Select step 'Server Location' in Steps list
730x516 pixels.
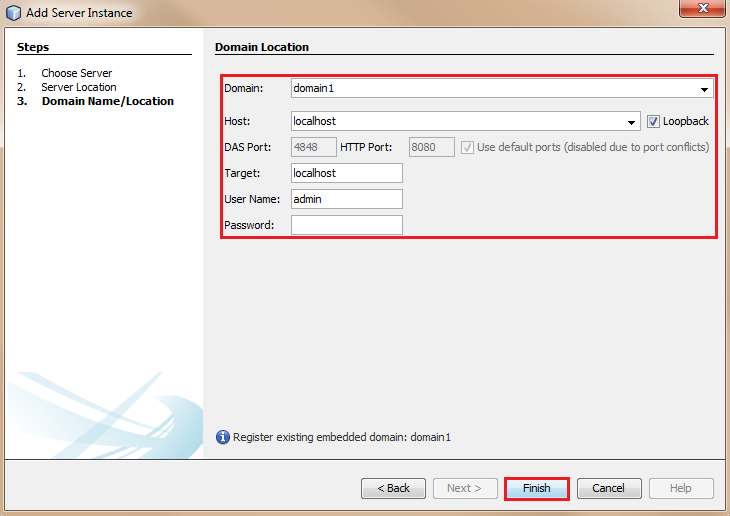(x=79, y=87)
